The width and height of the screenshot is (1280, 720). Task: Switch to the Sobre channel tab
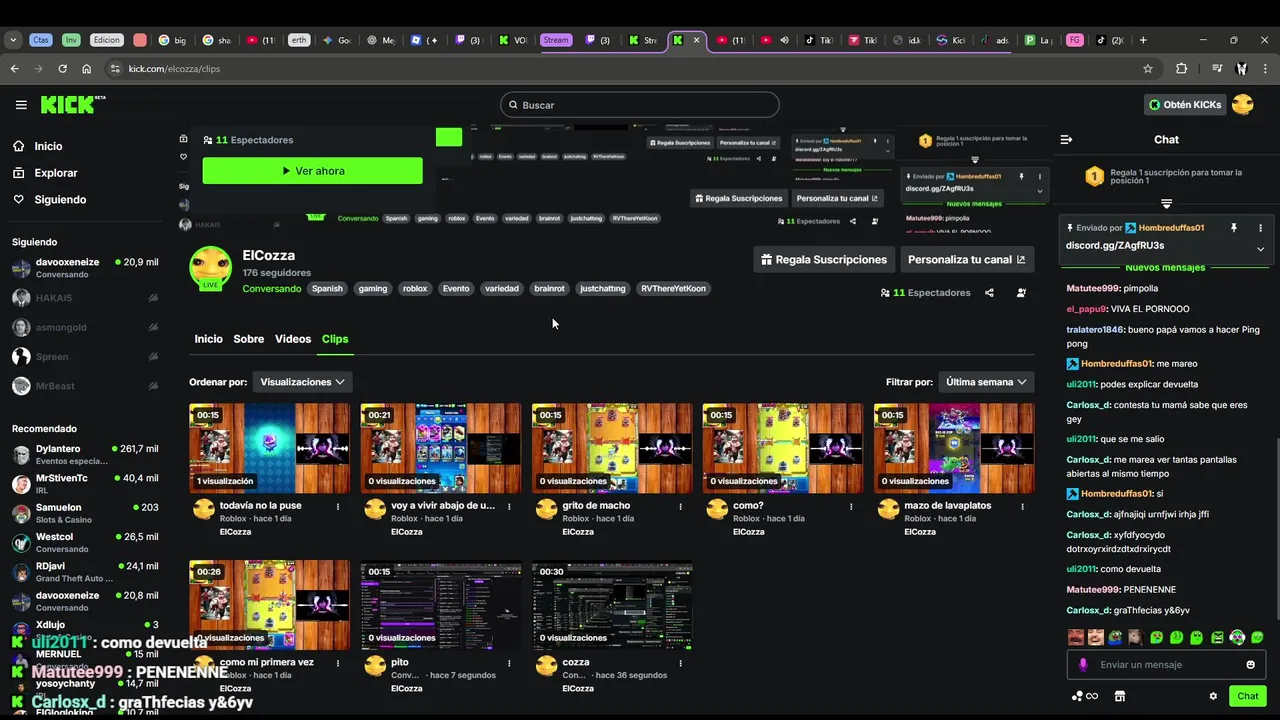pyautogui.click(x=249, y=339)
